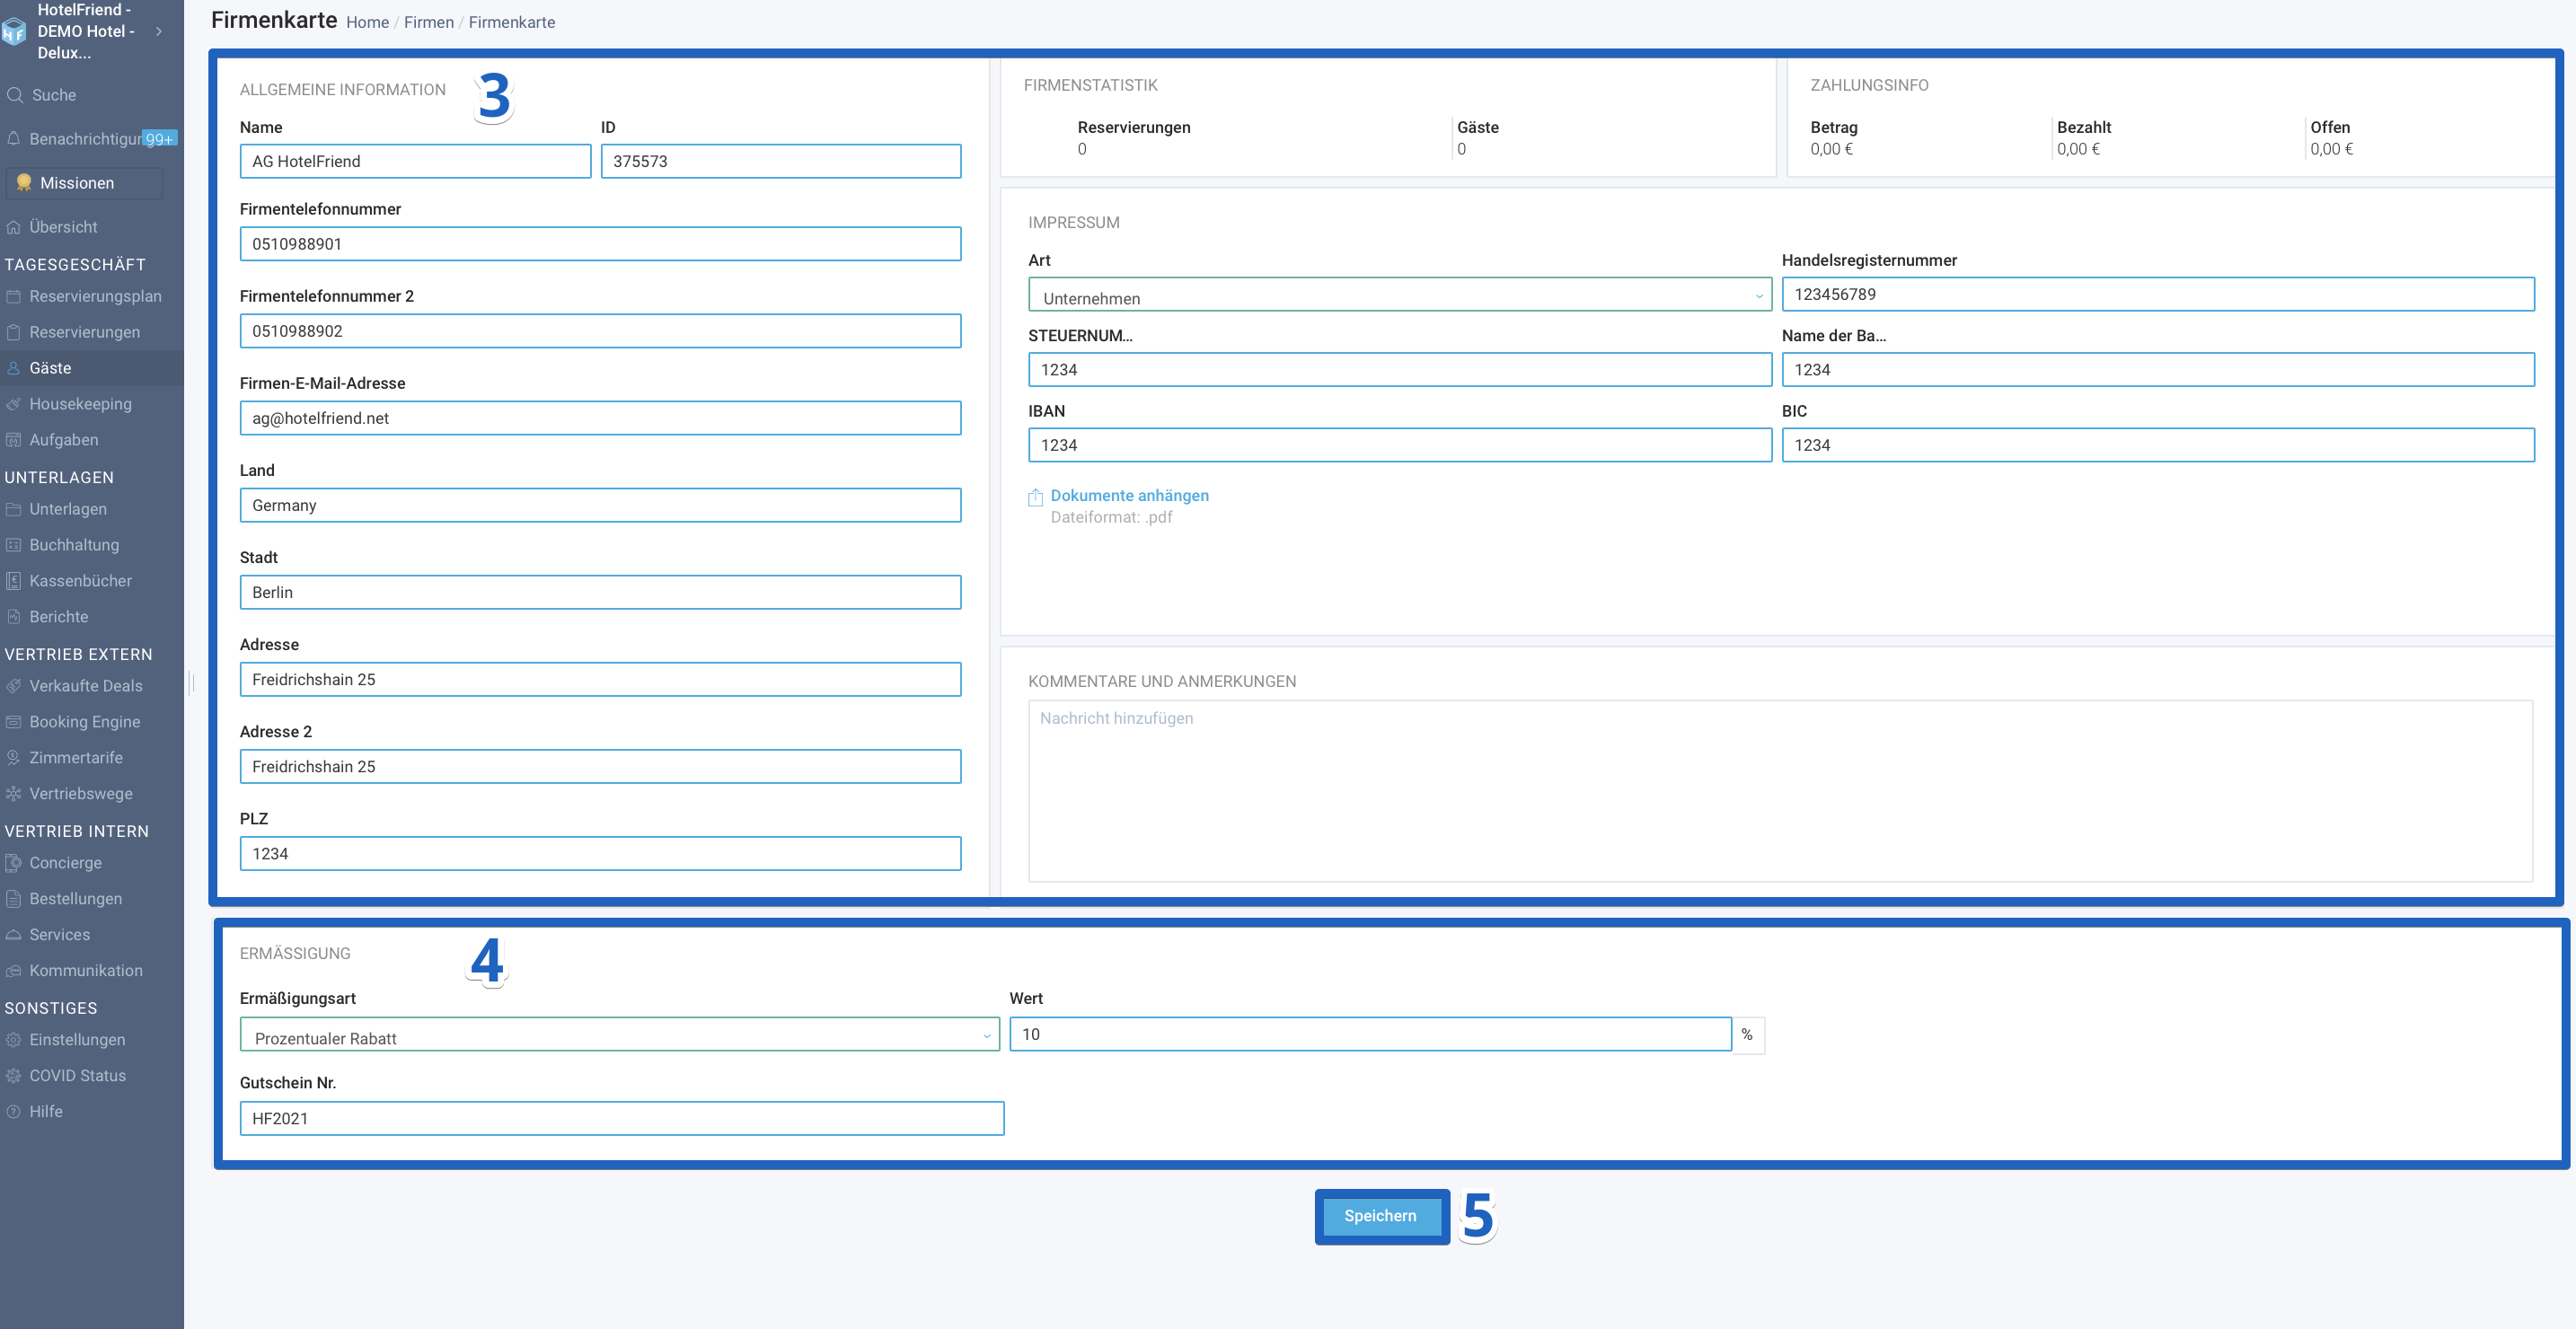The width and height of the screenshot is (2576, 1329).
Task: Click the COVID Status icon
Action: [14, 1076]
